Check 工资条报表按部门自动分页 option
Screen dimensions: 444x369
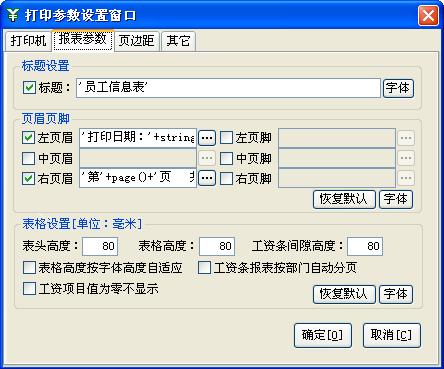click(x=204, y=268)
